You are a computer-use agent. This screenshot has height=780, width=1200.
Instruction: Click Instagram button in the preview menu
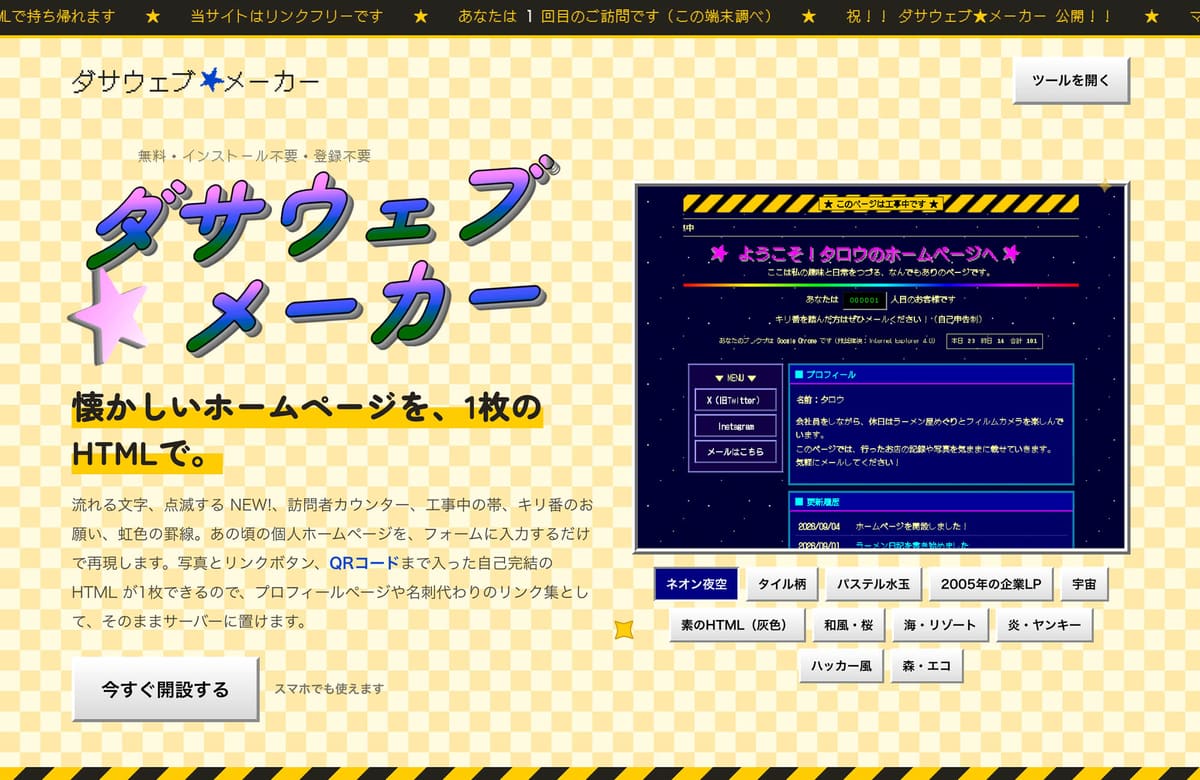(735, 426)
